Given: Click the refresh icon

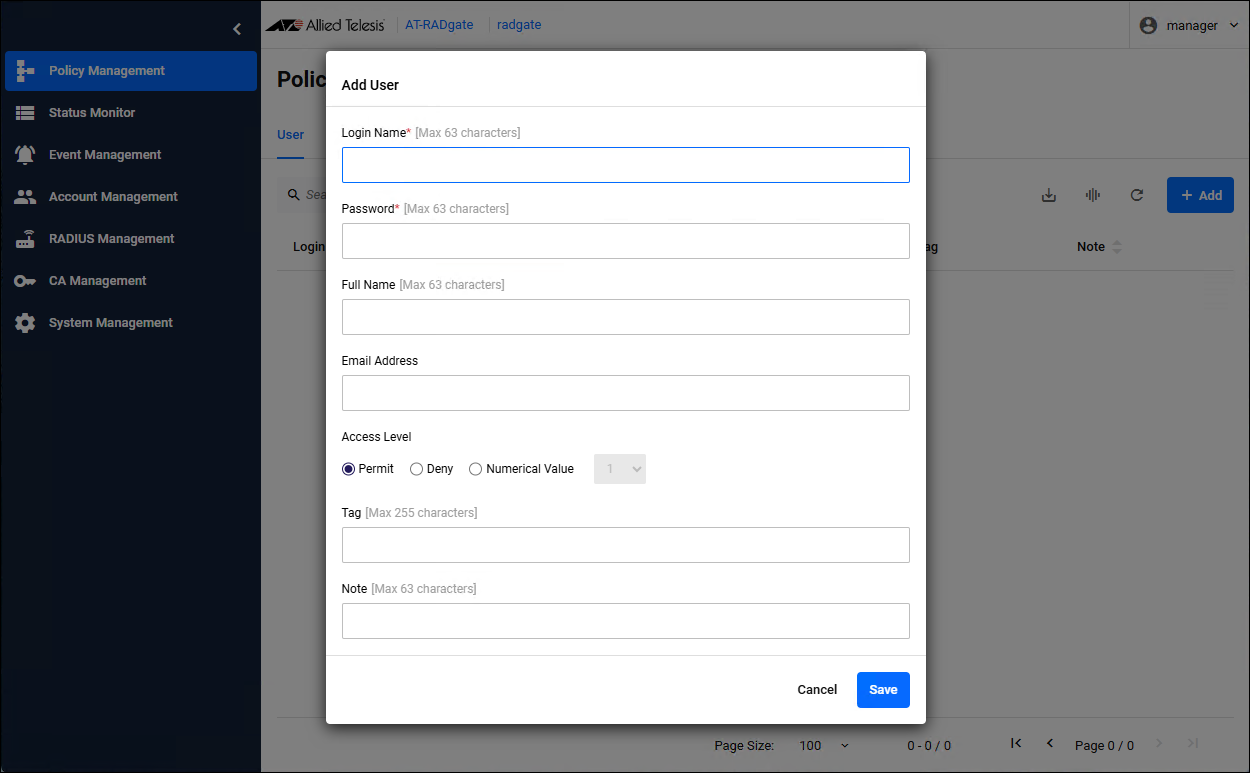Looking at the screenshot, I should point(1137,195).
